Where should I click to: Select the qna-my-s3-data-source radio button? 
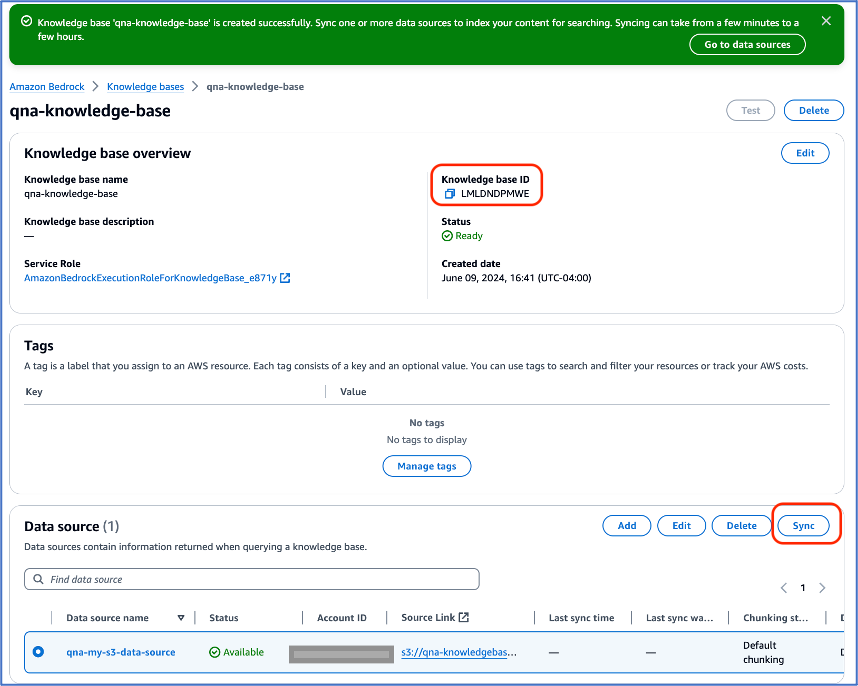[x=37, y=651]
